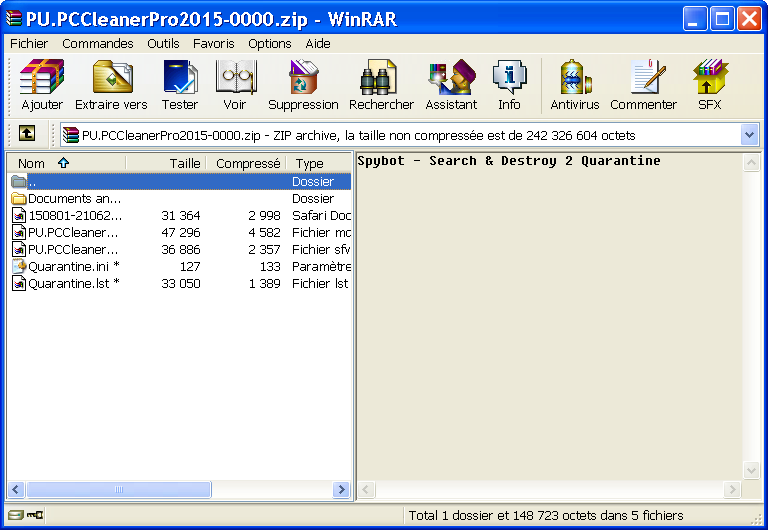Open the Commandes menu
The image size is (768, 530).
pos(97,44)
